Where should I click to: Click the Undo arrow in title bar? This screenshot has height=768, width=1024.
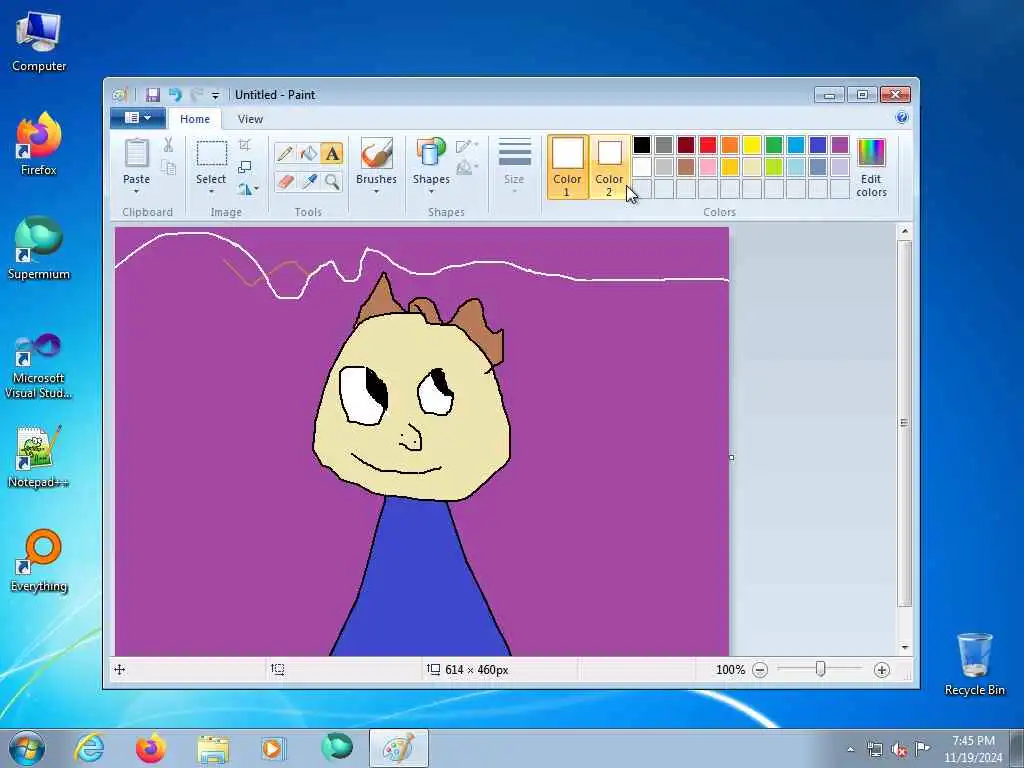click(x=174, y=95)
